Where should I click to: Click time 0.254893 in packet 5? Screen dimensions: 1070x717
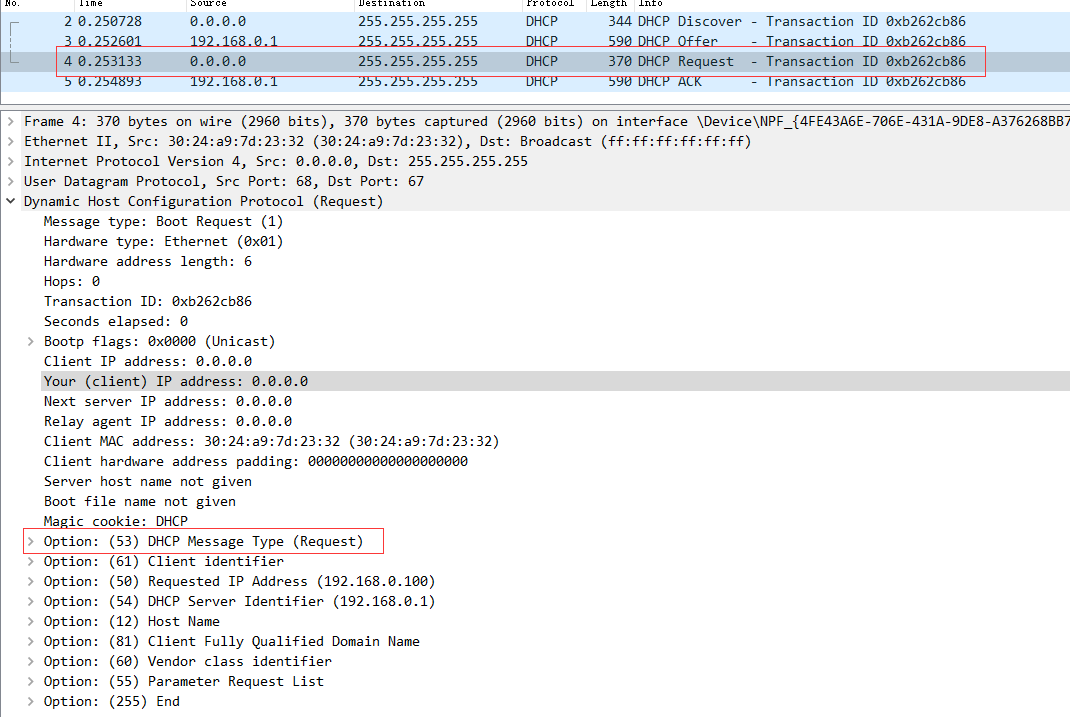click(110, 81)
